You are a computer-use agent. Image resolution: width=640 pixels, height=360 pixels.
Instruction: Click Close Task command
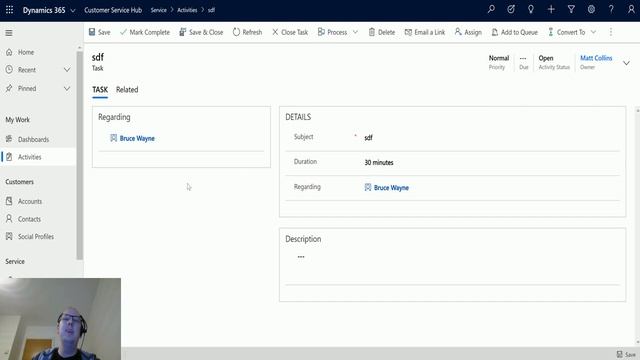pos(290,32)
